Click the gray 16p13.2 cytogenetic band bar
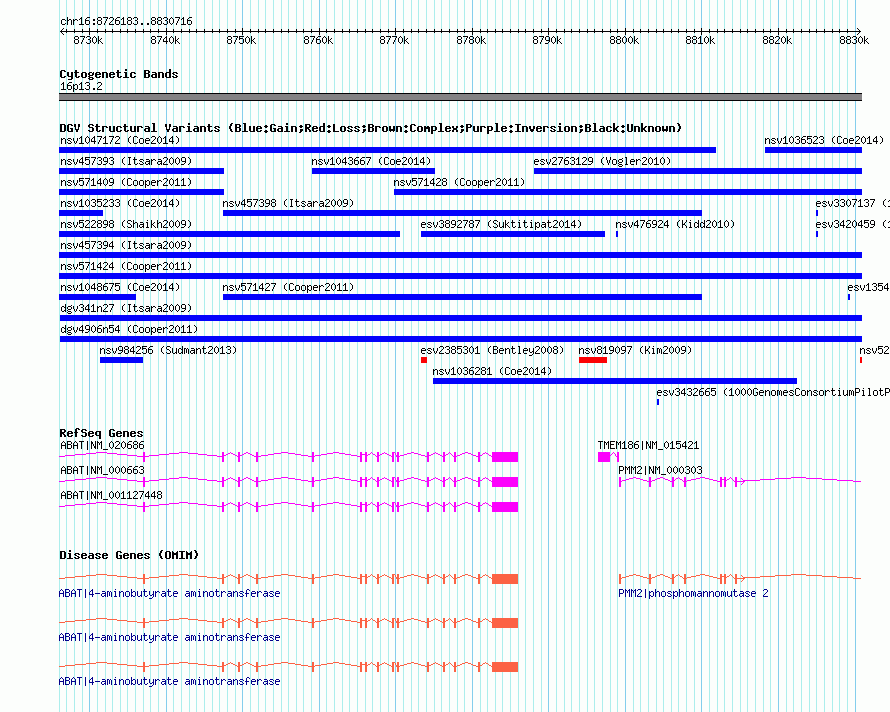The width and height of the screenshot is (890, 712). (x=460, y=97)
